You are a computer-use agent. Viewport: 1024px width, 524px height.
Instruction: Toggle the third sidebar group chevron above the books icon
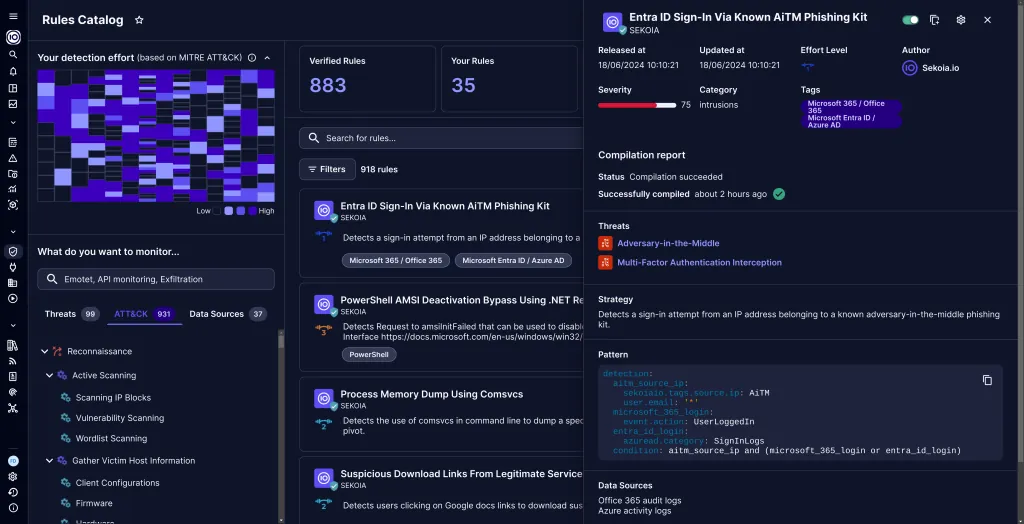point(13,325)
